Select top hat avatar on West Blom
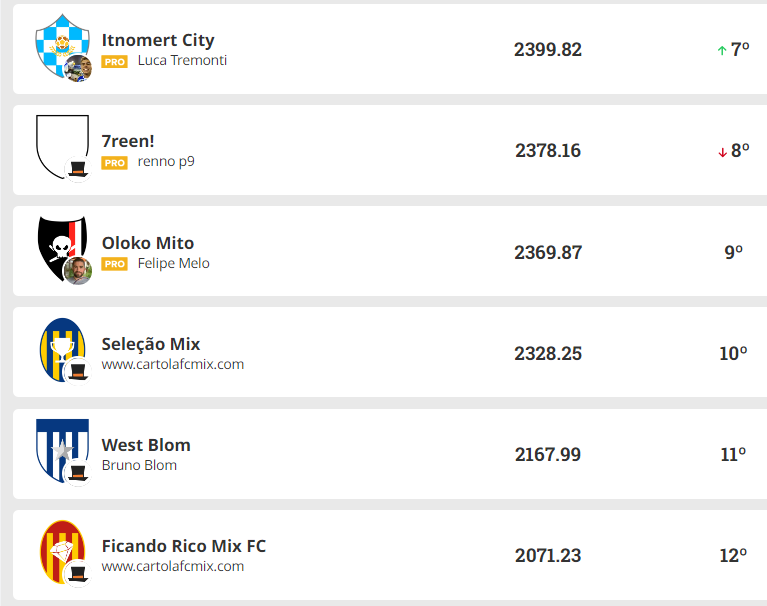Screen dimensions: 767x606 pyautogui.click(x=78, y=473)
